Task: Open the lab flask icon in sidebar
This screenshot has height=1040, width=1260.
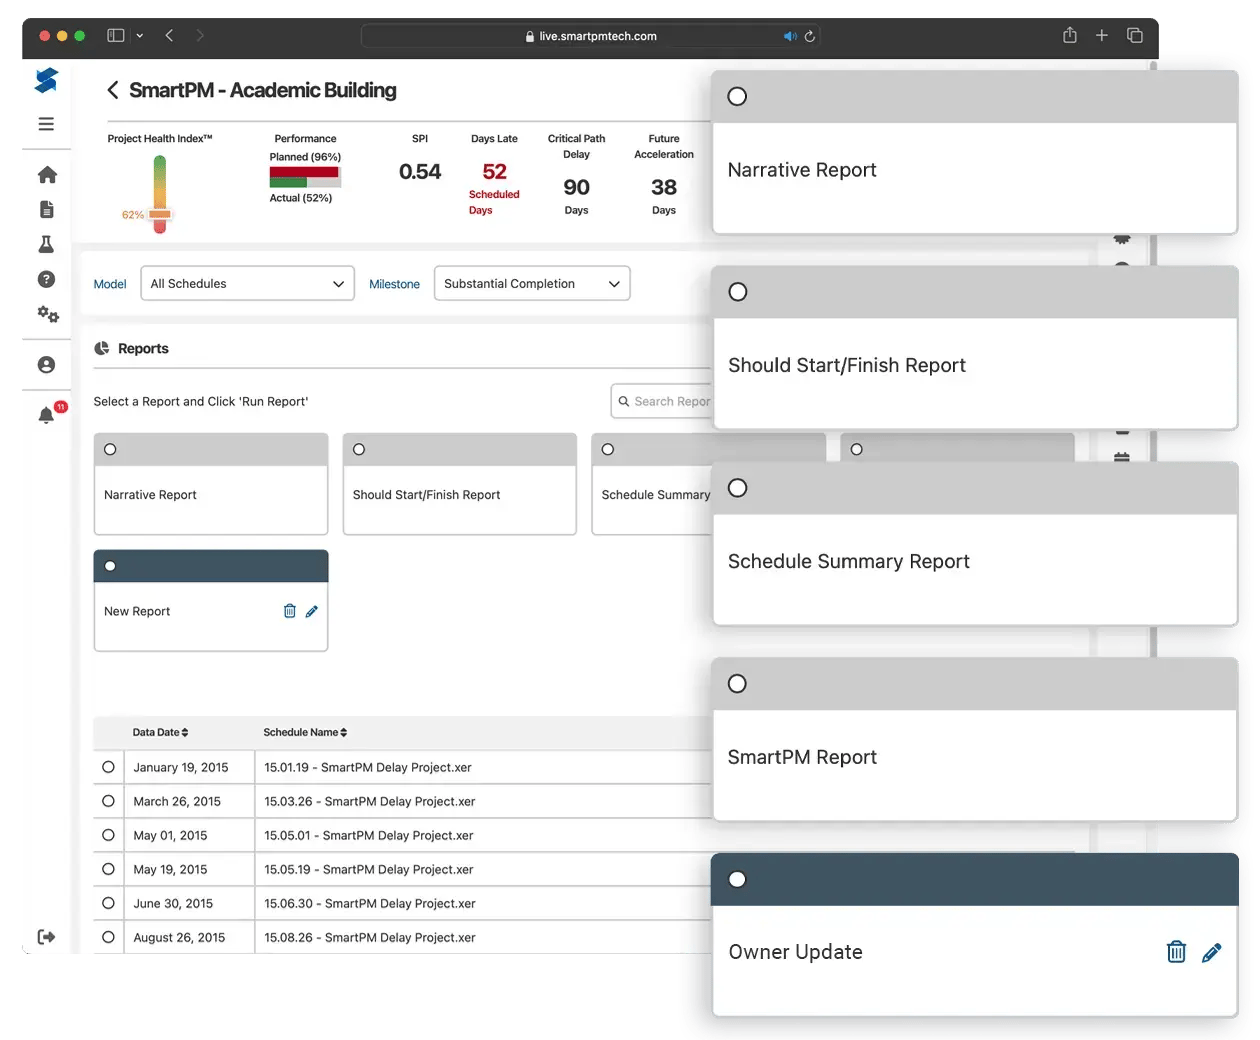Action: click(x=46, y=244)
